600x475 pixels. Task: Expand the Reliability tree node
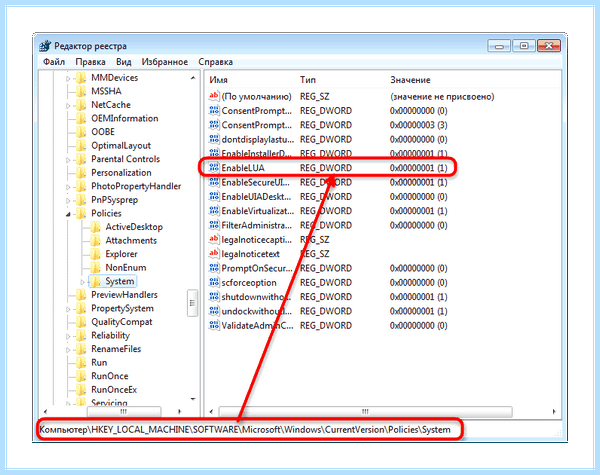point(68,336)
